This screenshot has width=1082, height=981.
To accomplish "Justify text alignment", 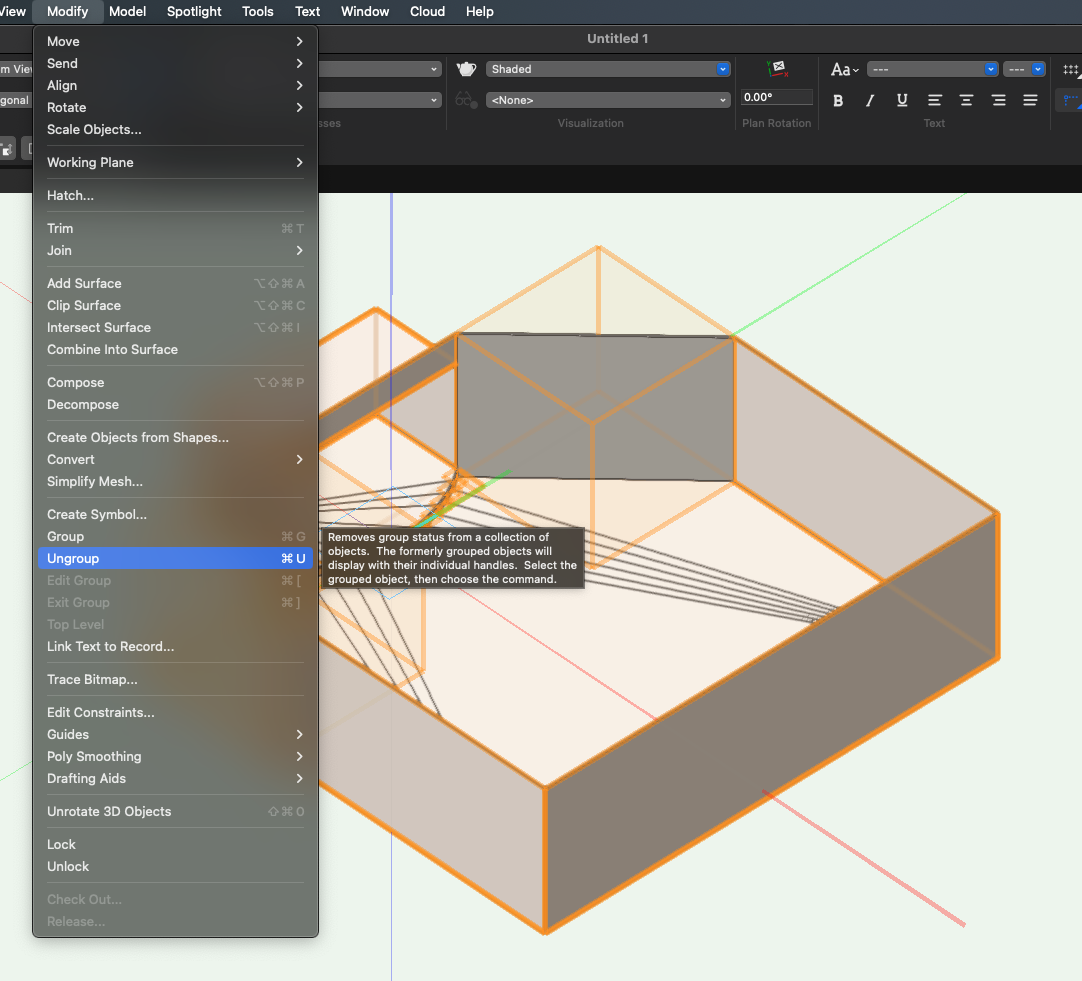I will tap(1030, 100).
